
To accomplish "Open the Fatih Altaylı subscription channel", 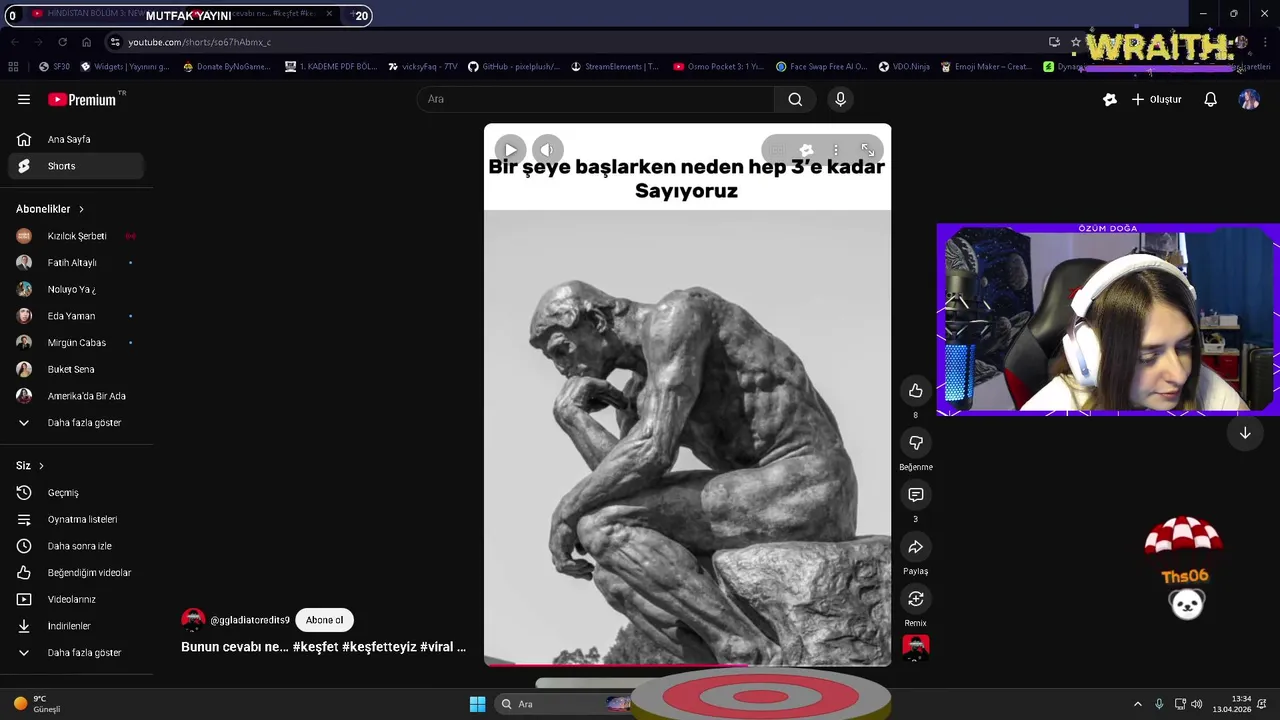I will click(x=76, y=263).
